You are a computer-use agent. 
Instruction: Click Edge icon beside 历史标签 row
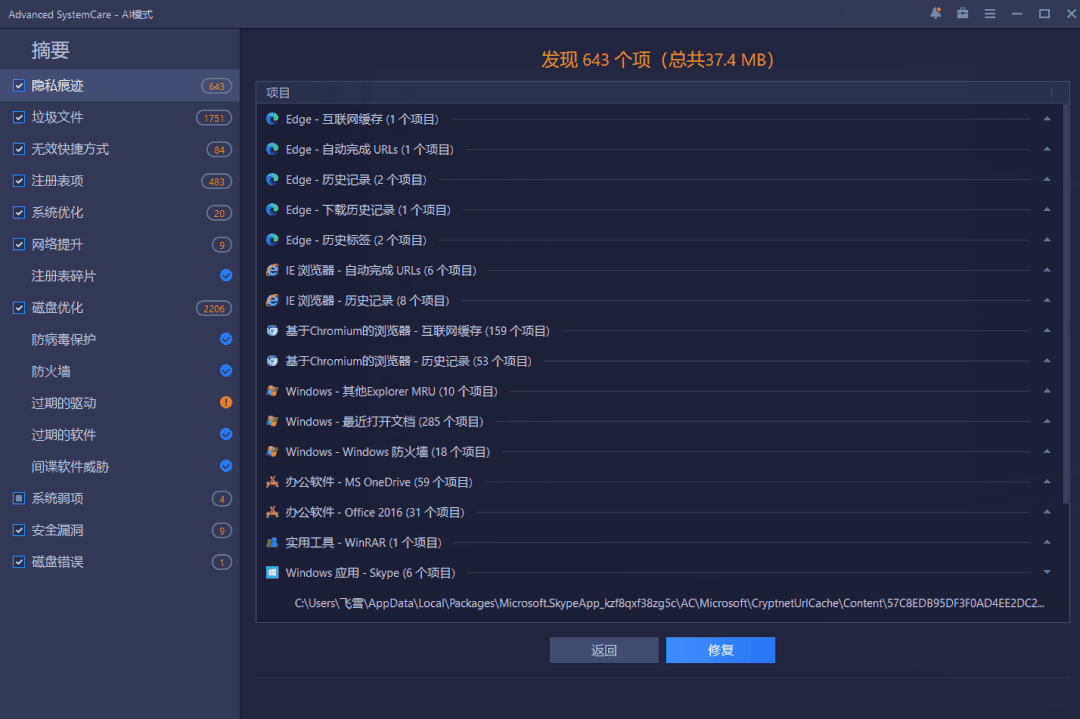[x=273, y=240]
